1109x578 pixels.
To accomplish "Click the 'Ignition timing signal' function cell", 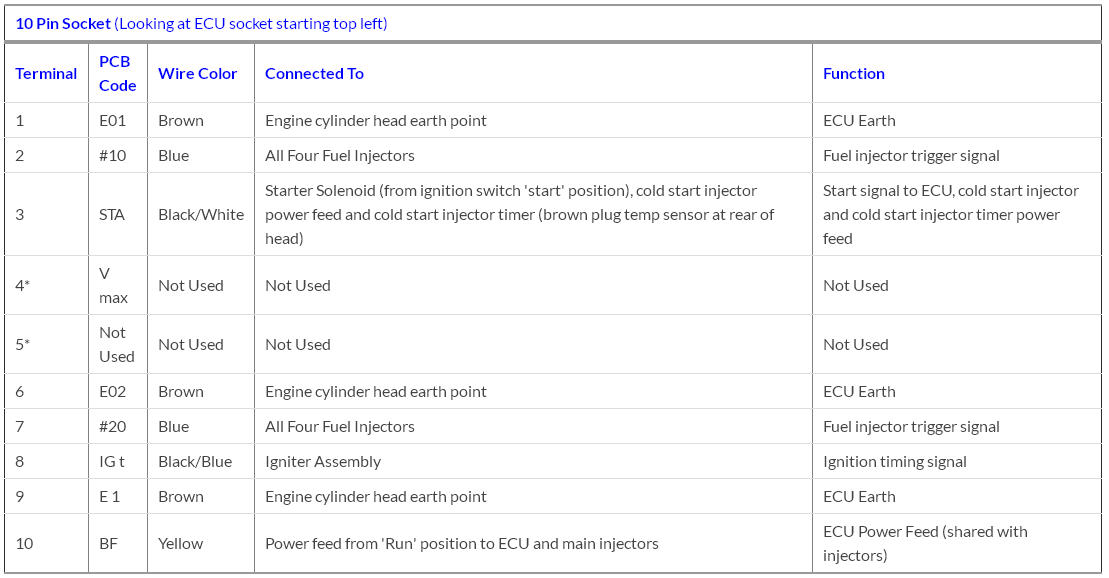I will click(894, 461).
